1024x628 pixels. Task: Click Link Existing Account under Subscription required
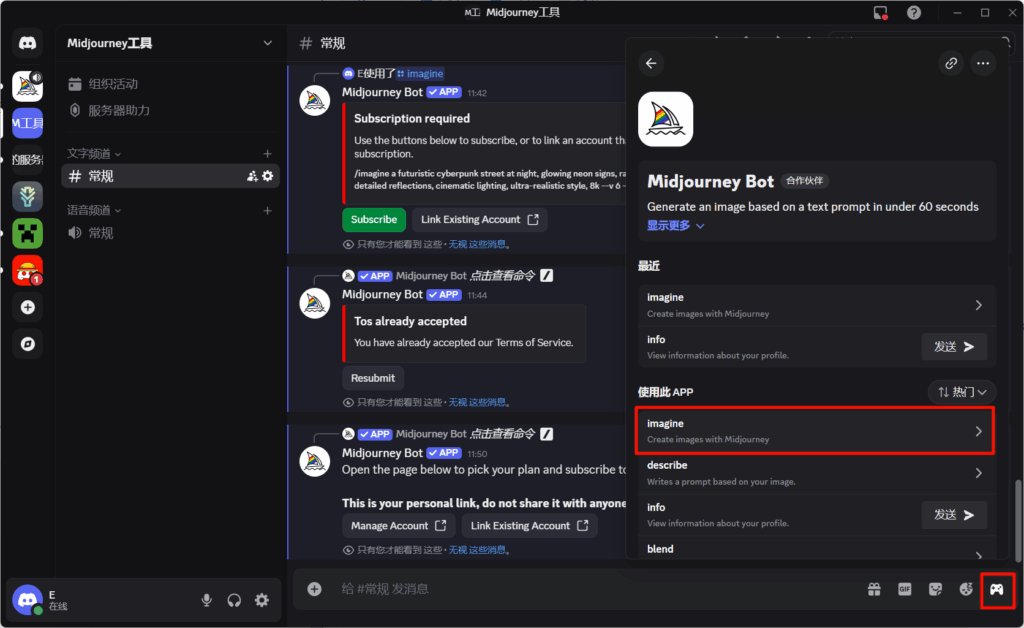(x=479, y=219)
